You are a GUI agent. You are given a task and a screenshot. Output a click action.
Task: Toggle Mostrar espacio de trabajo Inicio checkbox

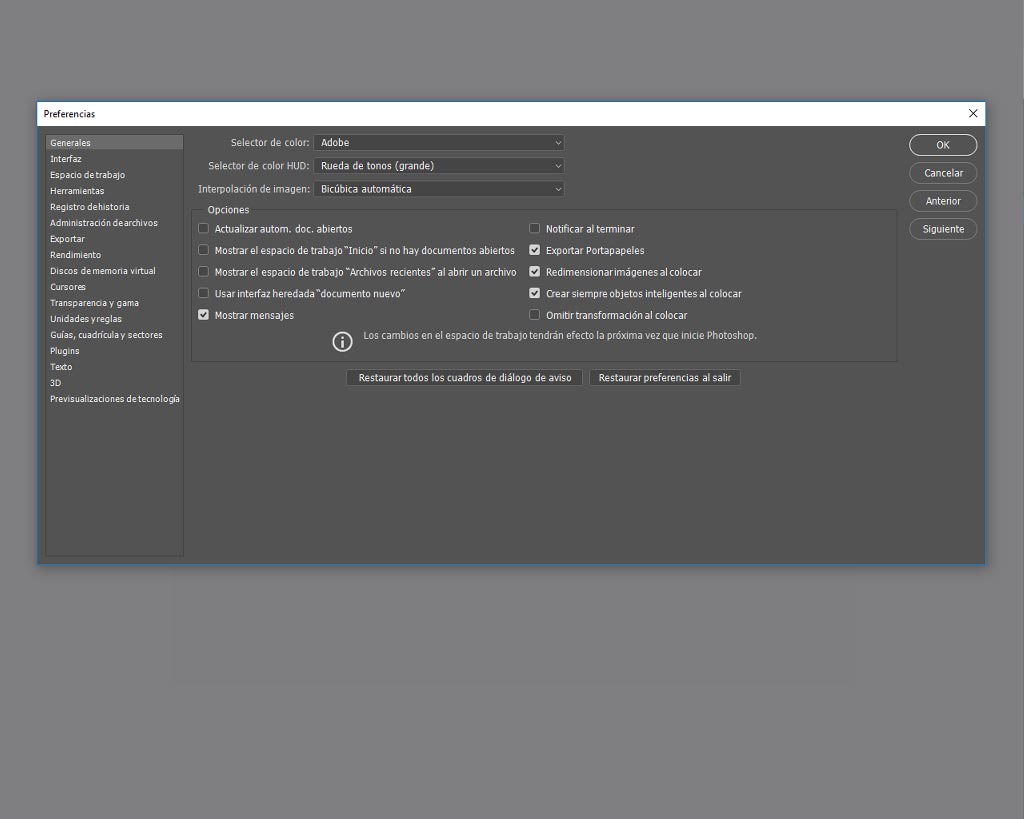(x=204, y=250)
